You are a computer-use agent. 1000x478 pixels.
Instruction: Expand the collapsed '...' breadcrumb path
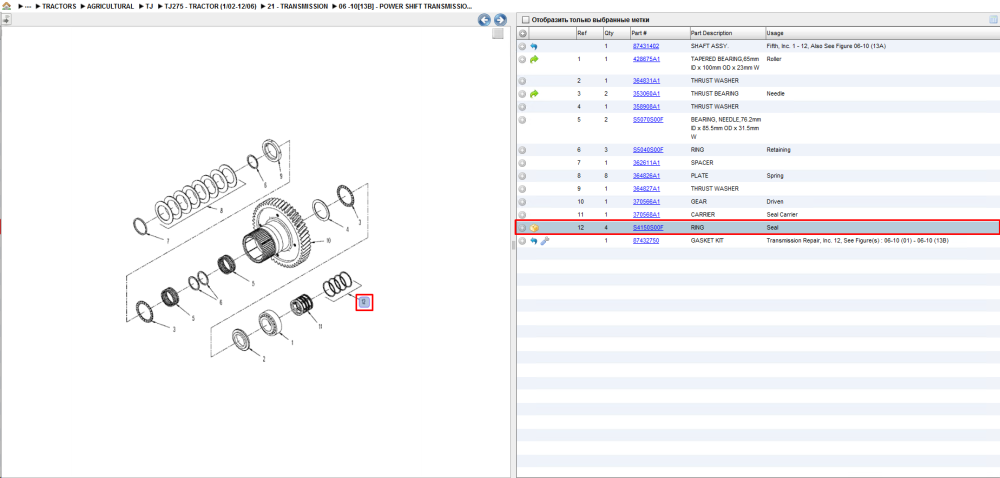28,6
